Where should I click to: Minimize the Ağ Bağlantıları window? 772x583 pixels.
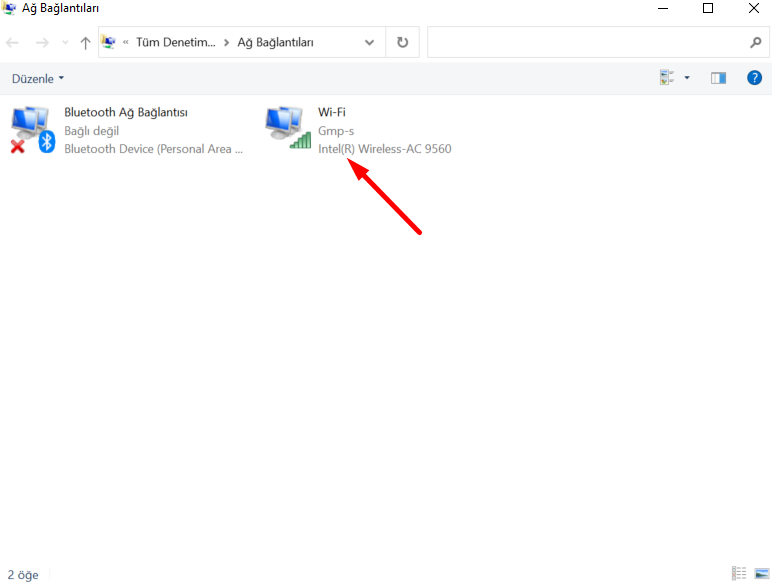click(663, 8)
